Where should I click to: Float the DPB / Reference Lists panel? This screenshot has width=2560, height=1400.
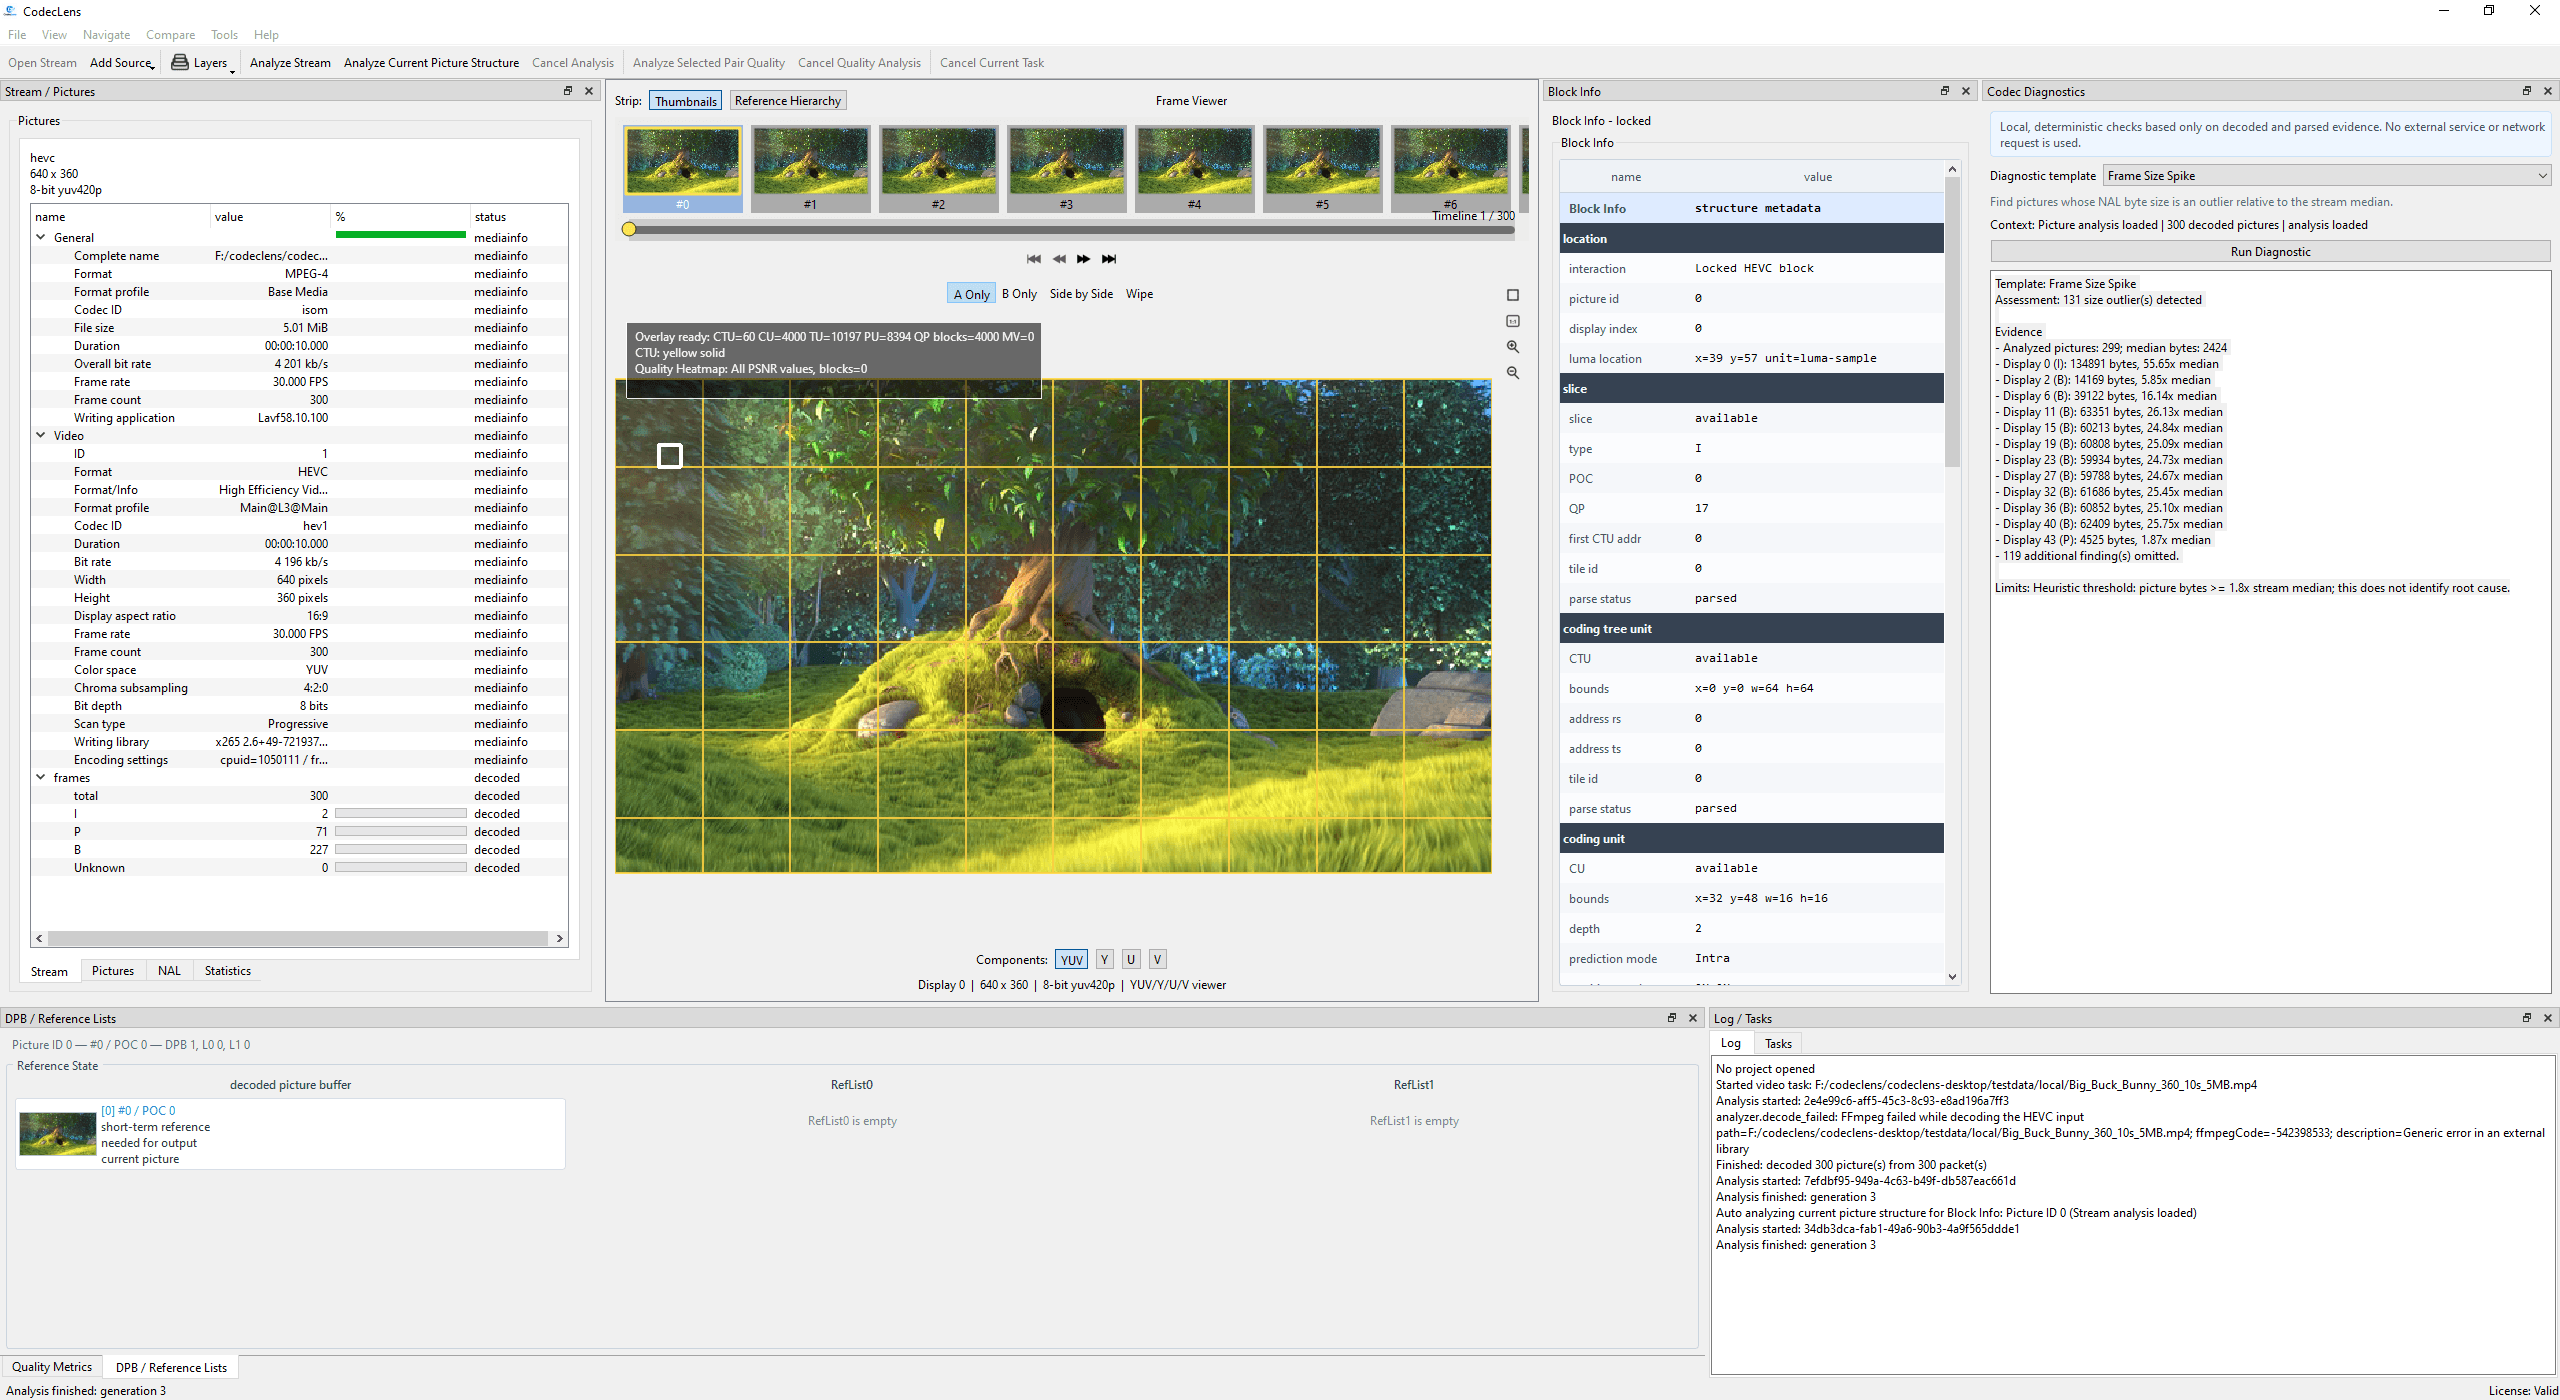[1672, 1018]
